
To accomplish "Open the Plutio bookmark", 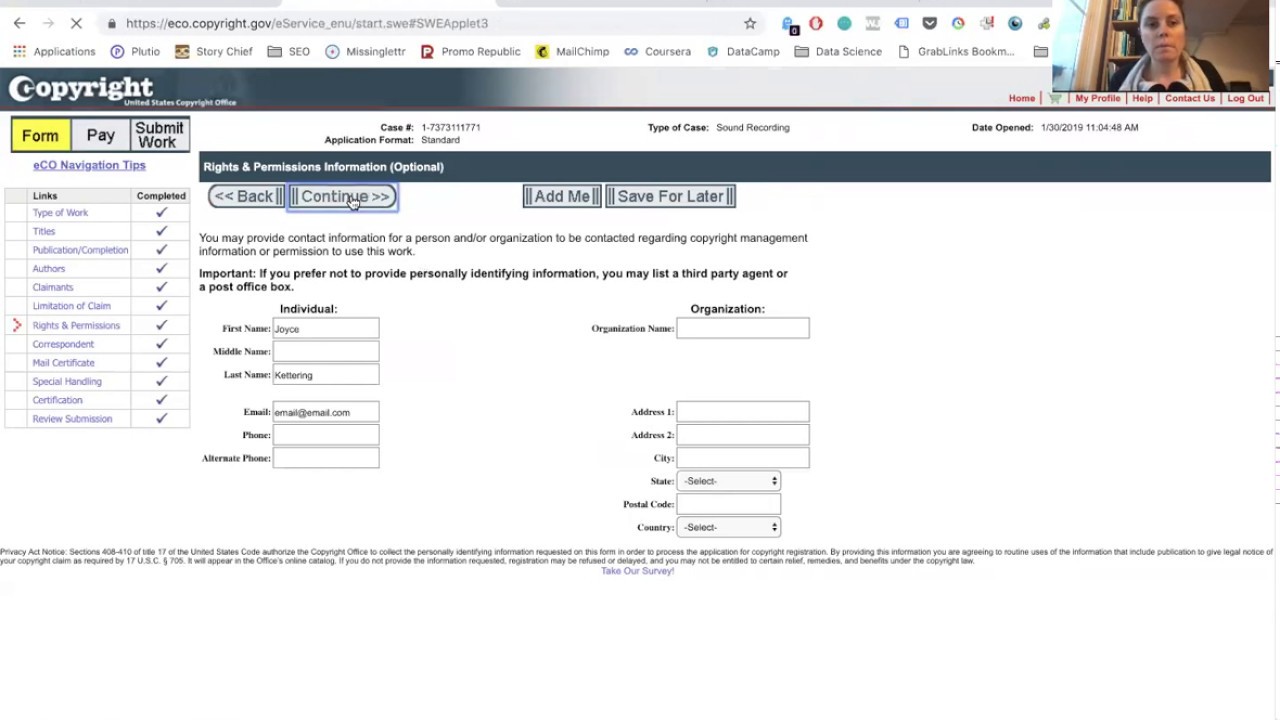I will point(135,51).
